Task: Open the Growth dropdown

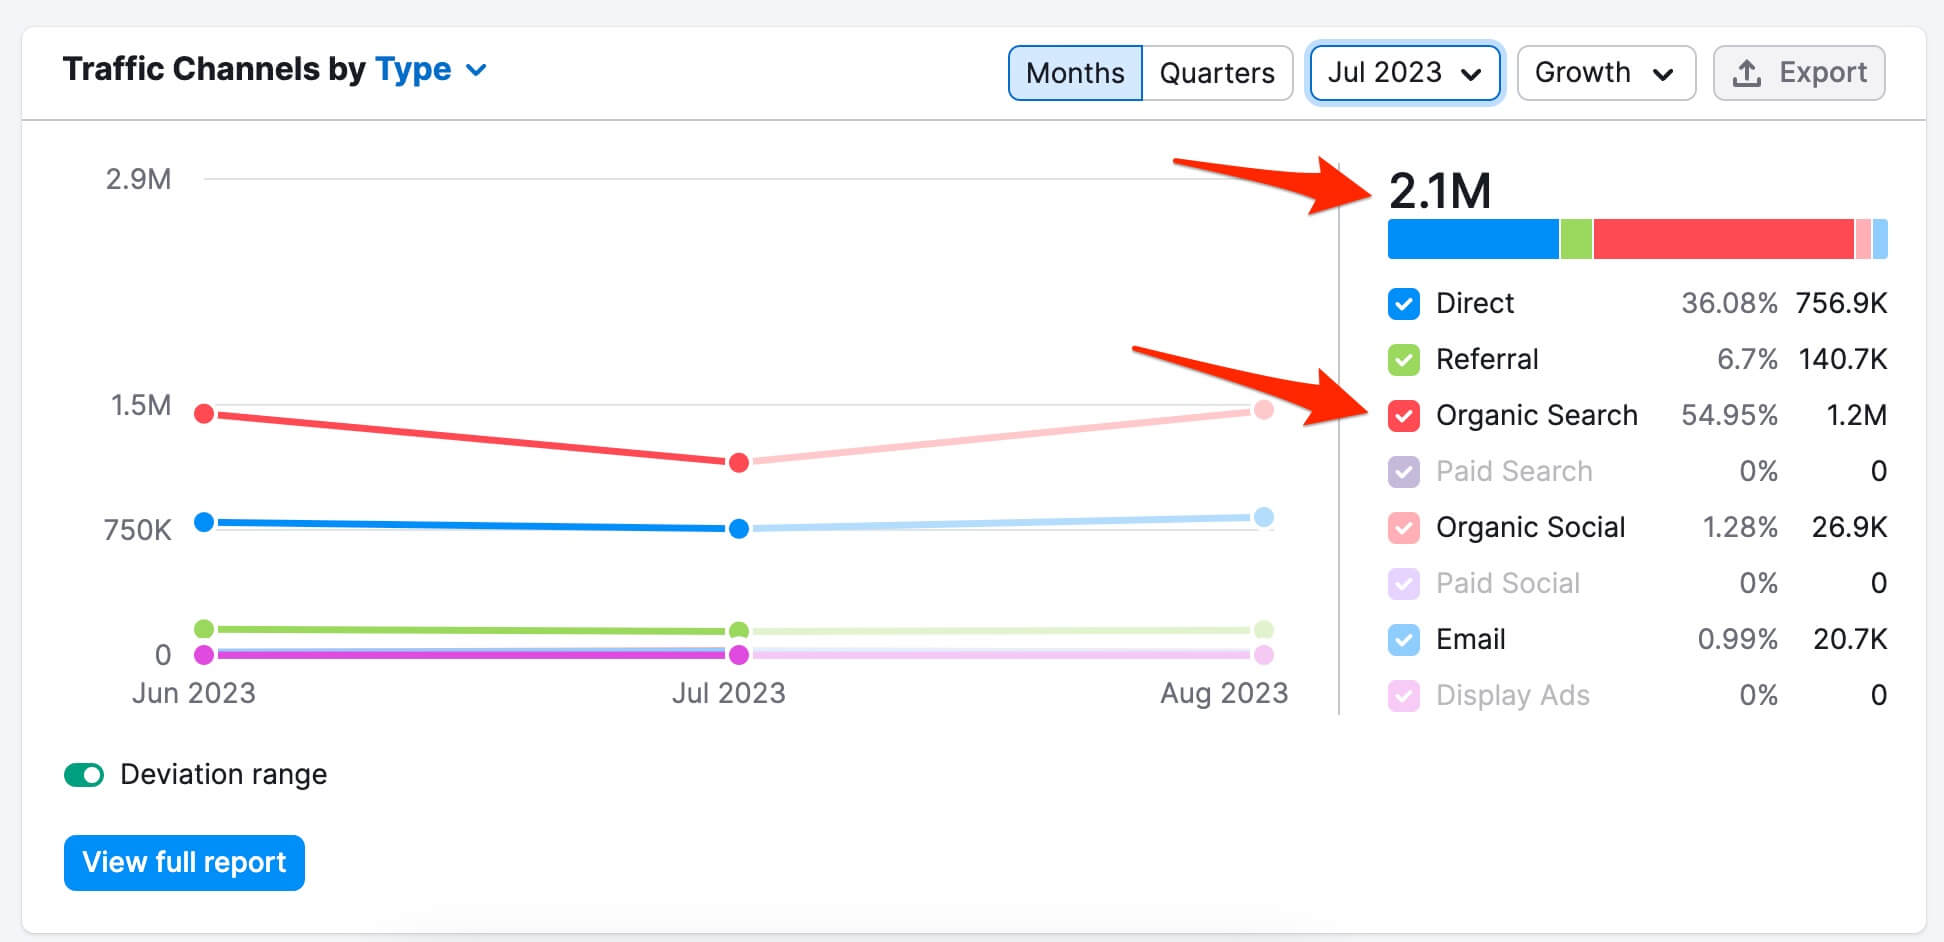Action: click(1606, 73)
